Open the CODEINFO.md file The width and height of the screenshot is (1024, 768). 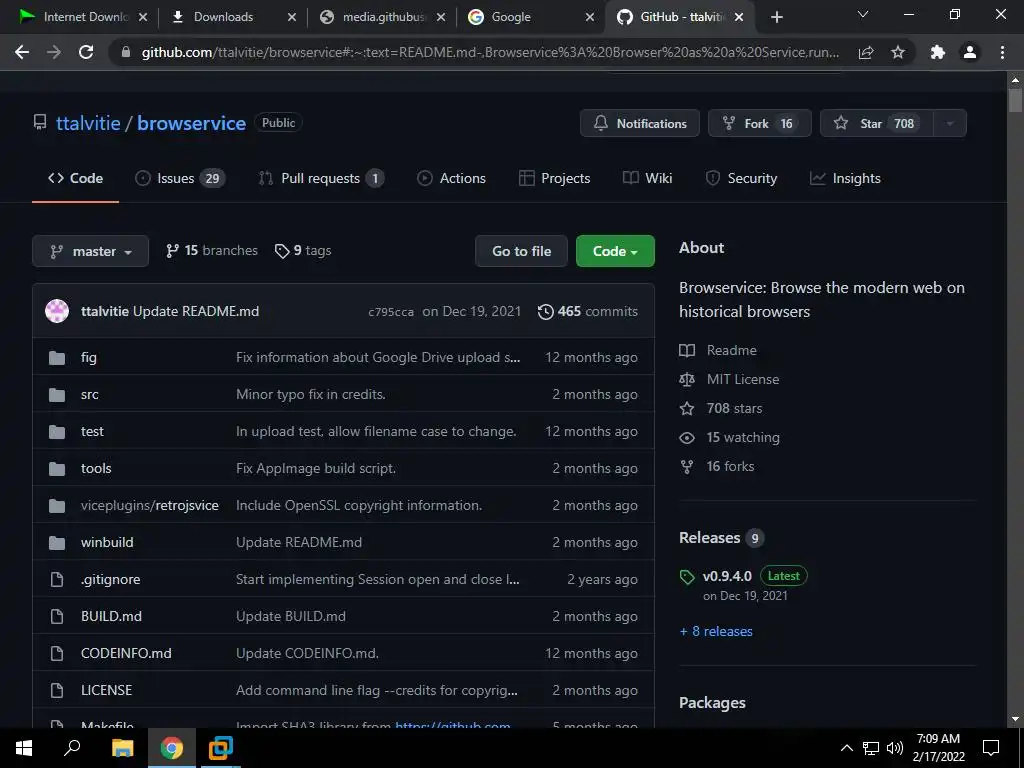point(126,654)
